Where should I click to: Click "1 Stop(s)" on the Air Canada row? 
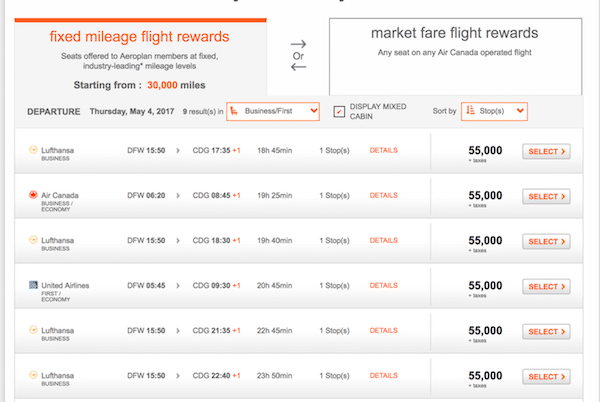334,195
